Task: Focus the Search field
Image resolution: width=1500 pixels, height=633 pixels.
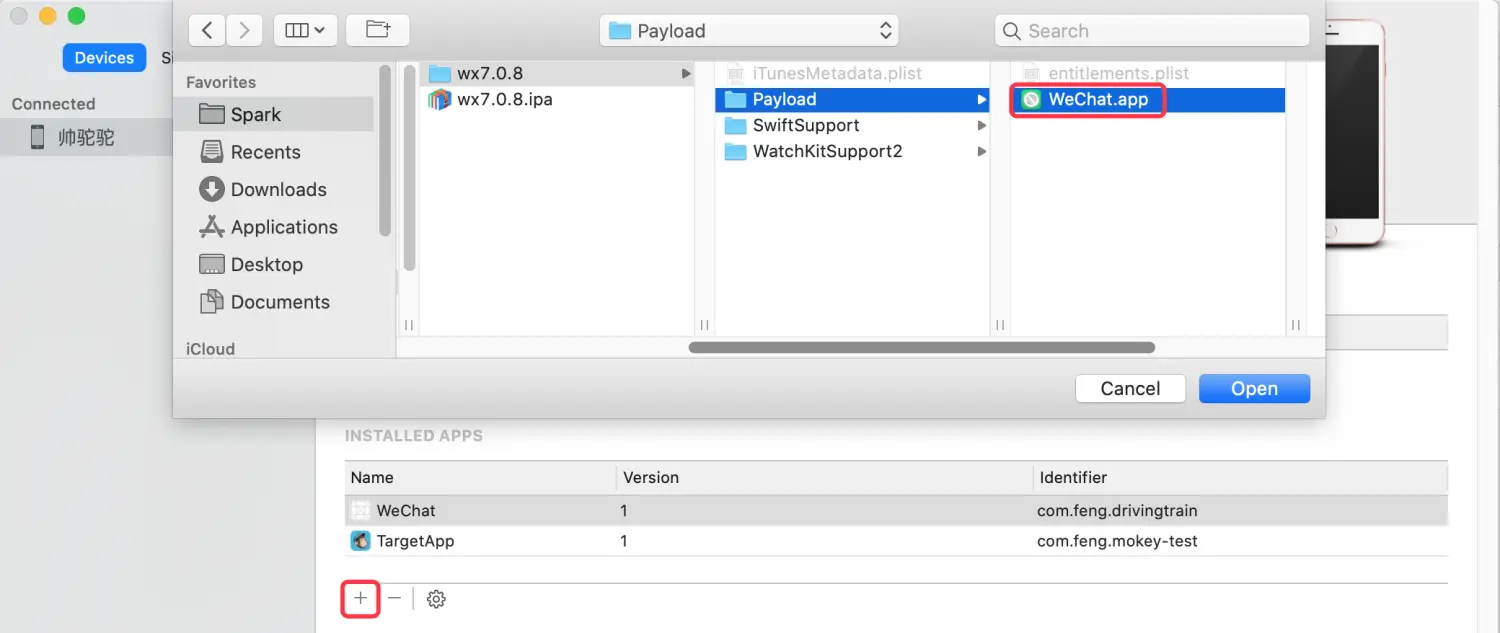Action: click(1152, 31)
